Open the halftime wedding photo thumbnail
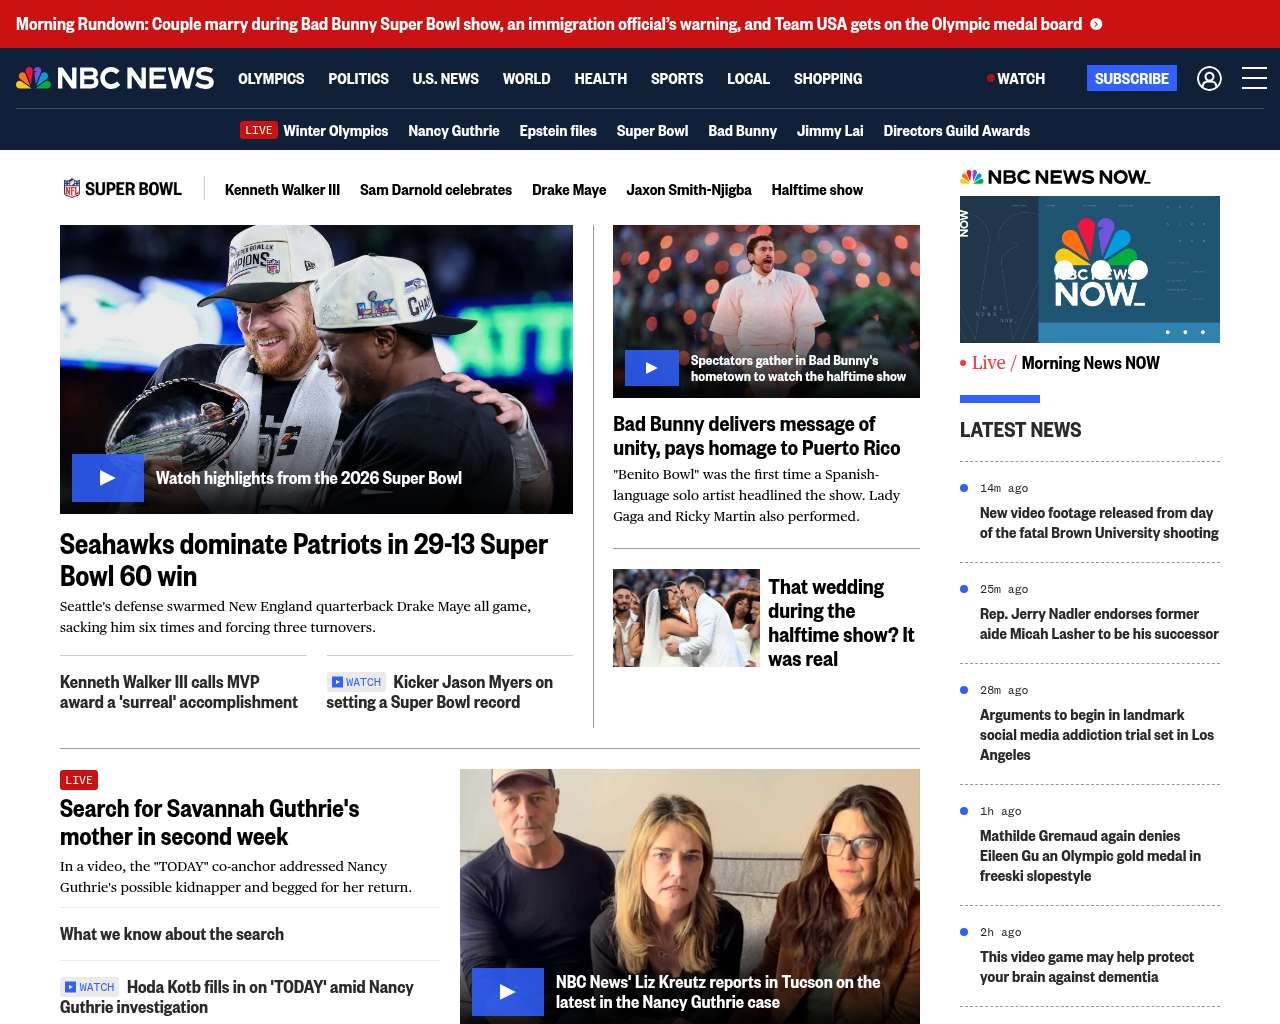 pos(686,618)
